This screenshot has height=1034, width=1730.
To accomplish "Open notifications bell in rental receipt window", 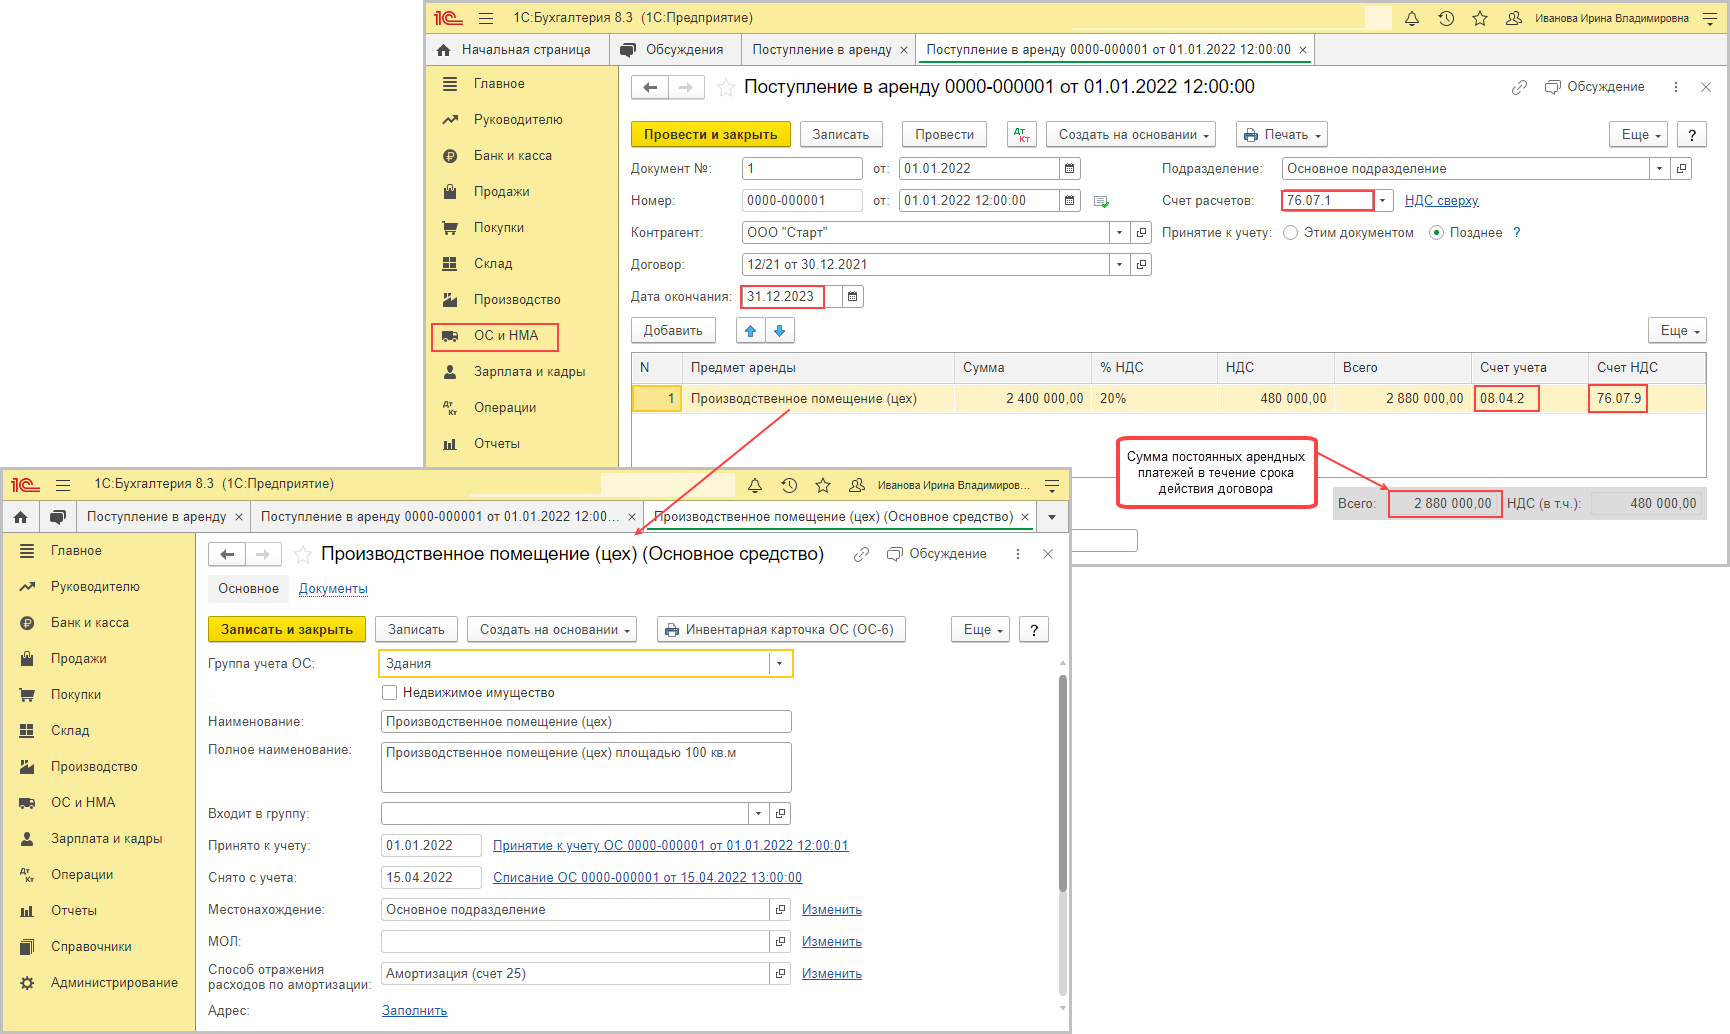I will coord(1412,18).
